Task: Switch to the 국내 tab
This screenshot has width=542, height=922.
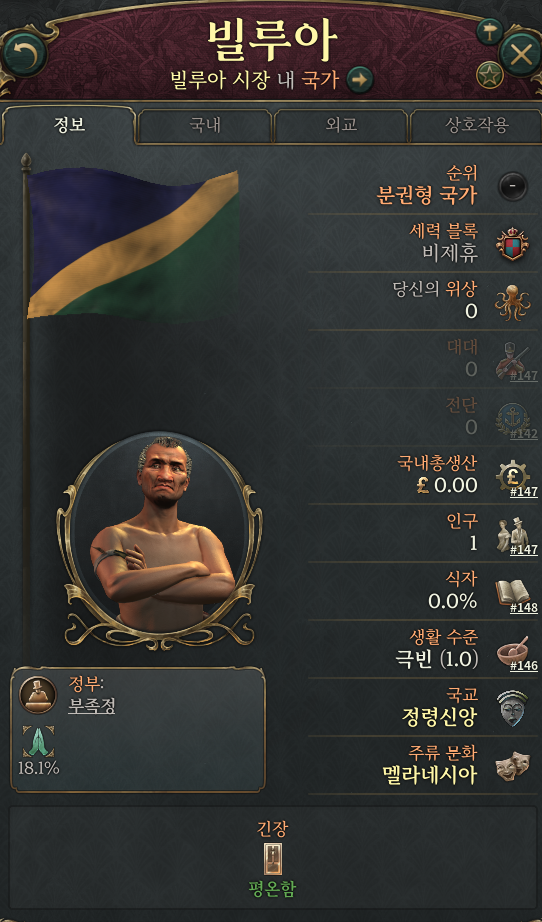Action: 205,125
